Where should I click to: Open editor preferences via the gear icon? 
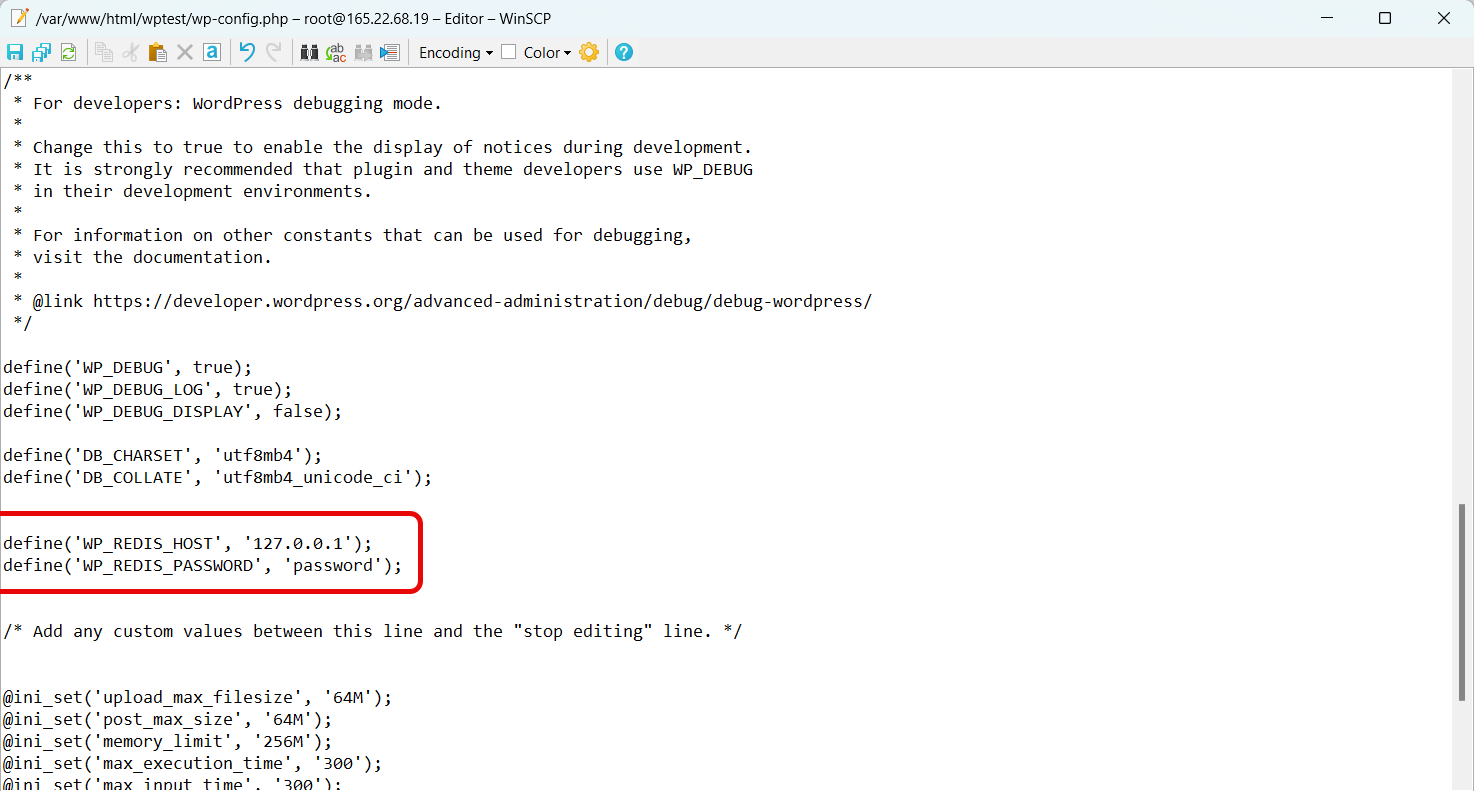[x=589, y=53]
